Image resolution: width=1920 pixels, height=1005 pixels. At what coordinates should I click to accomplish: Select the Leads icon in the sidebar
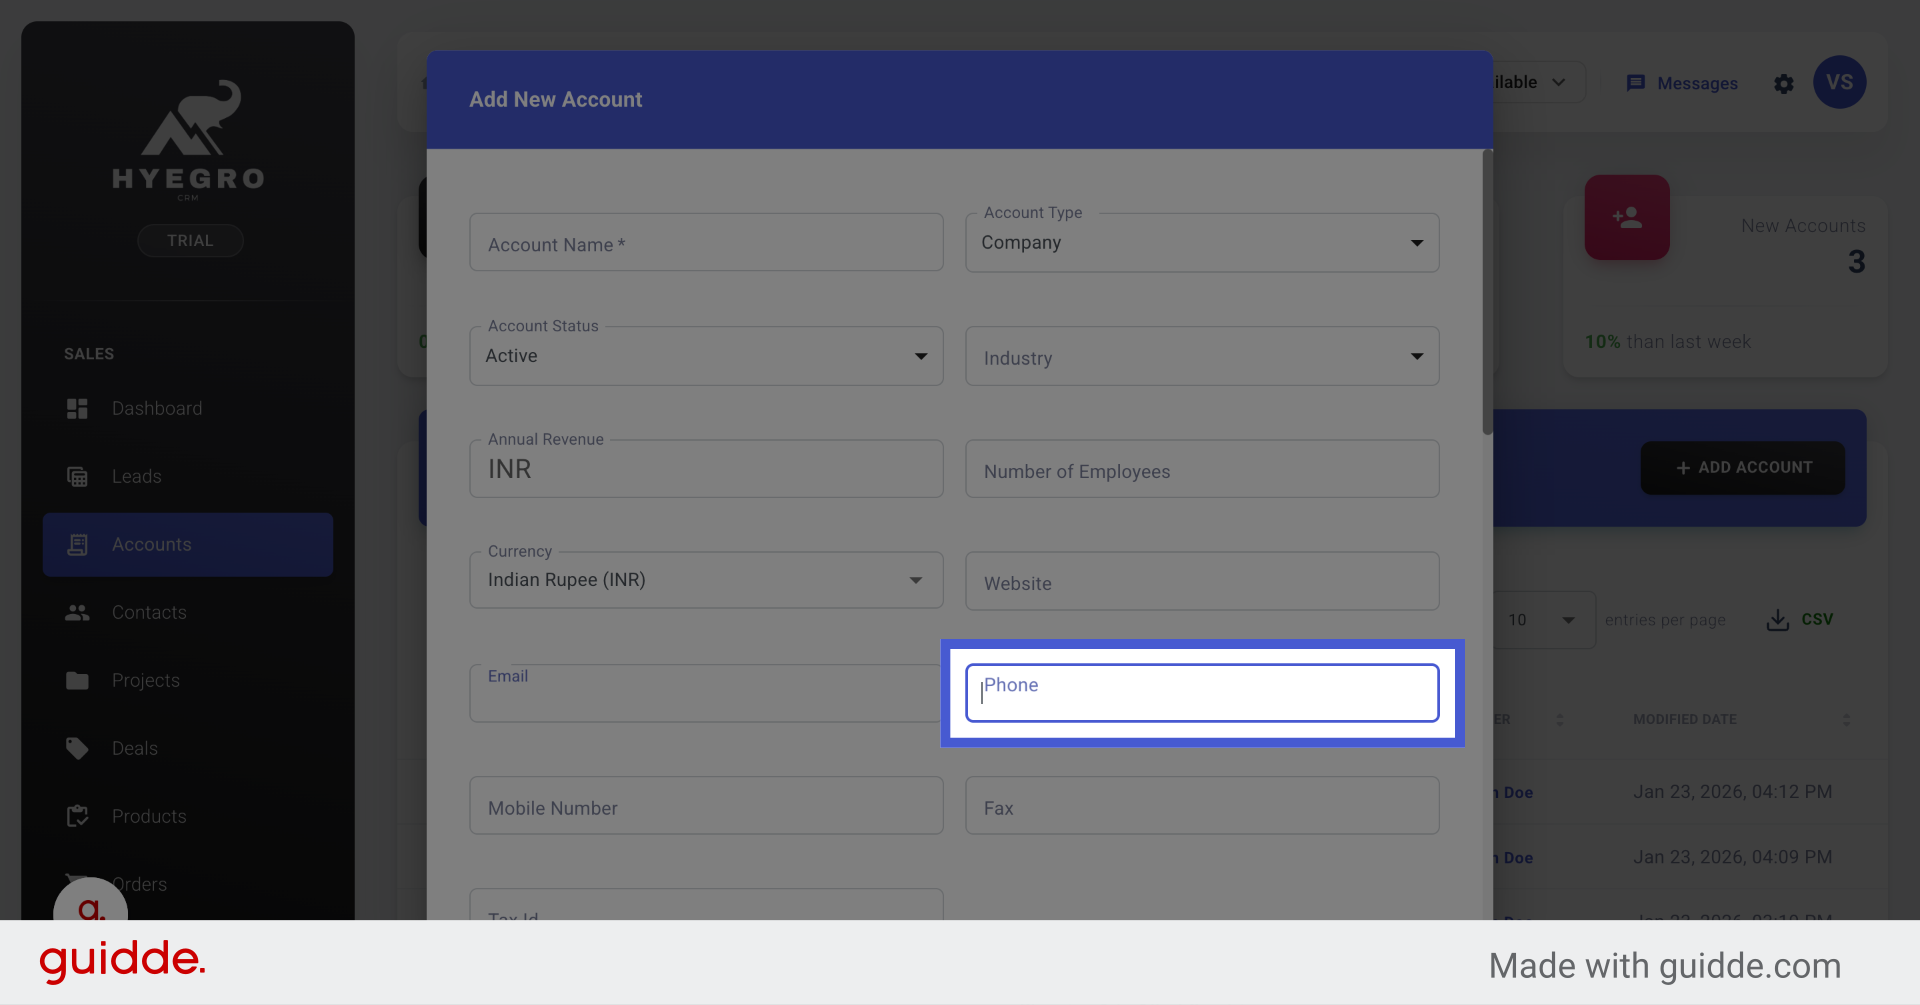77,476
